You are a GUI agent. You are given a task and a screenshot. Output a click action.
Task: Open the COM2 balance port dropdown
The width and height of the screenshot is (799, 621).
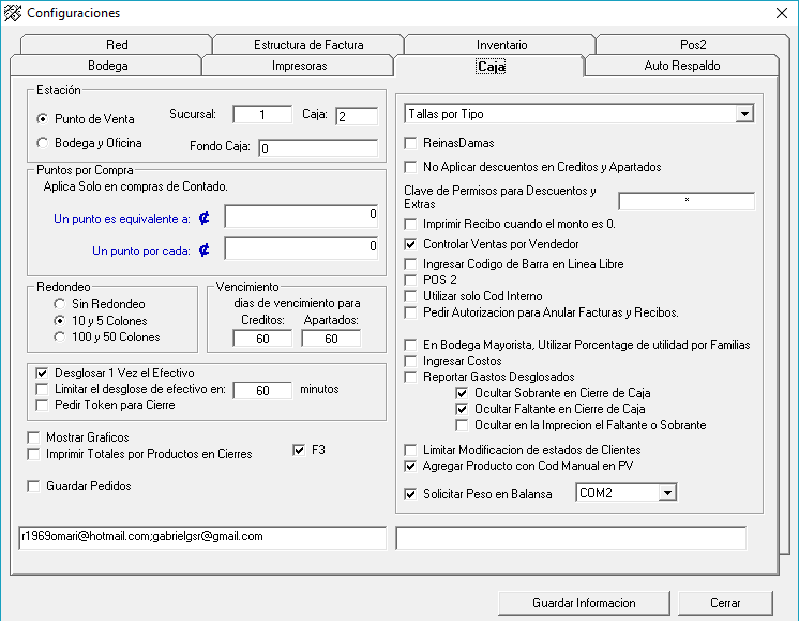[x=667, y=493]
